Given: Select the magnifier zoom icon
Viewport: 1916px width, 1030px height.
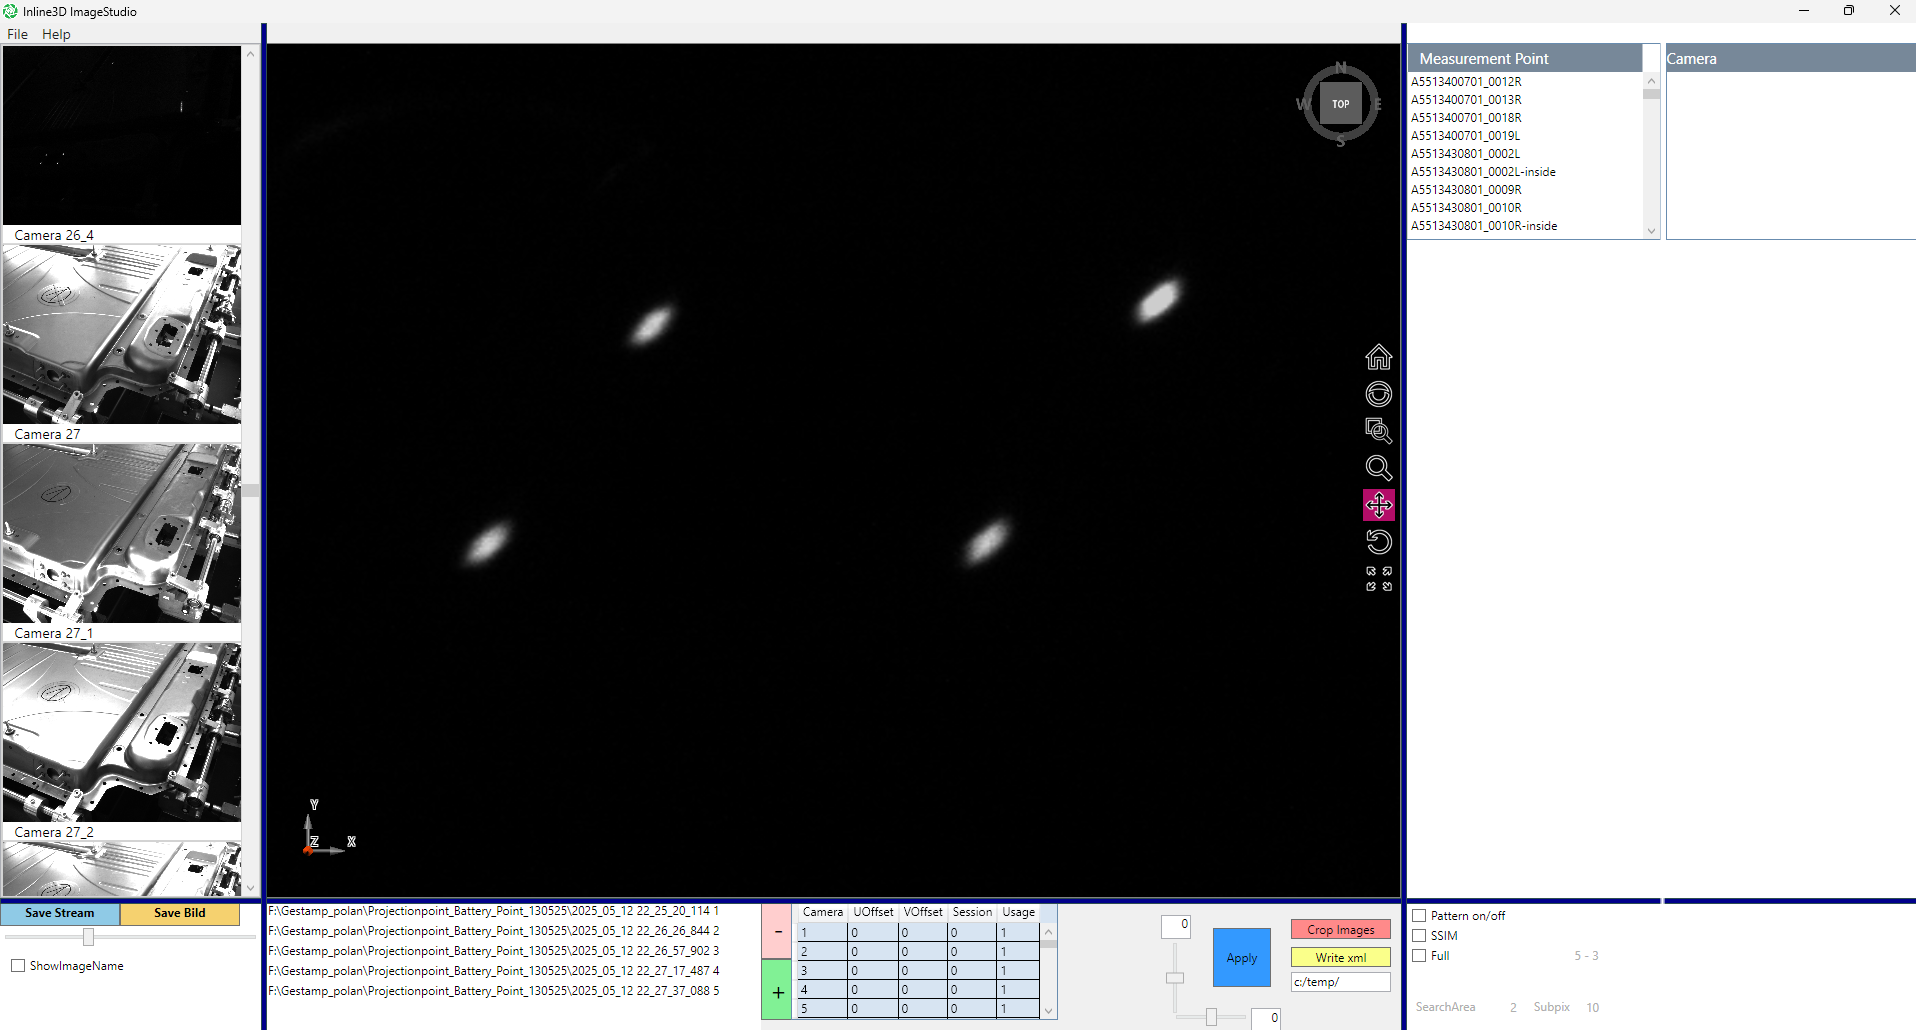Looking at the screenshot, I should tap(1378, 468).
